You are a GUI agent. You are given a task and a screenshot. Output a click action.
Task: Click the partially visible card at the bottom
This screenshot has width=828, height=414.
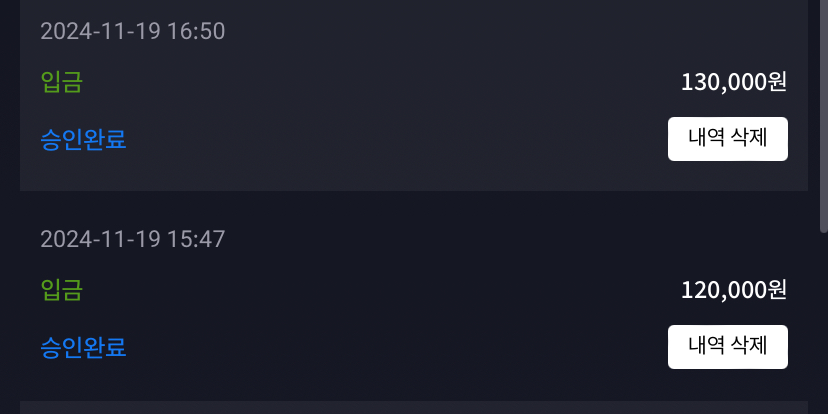click(414, 408)
